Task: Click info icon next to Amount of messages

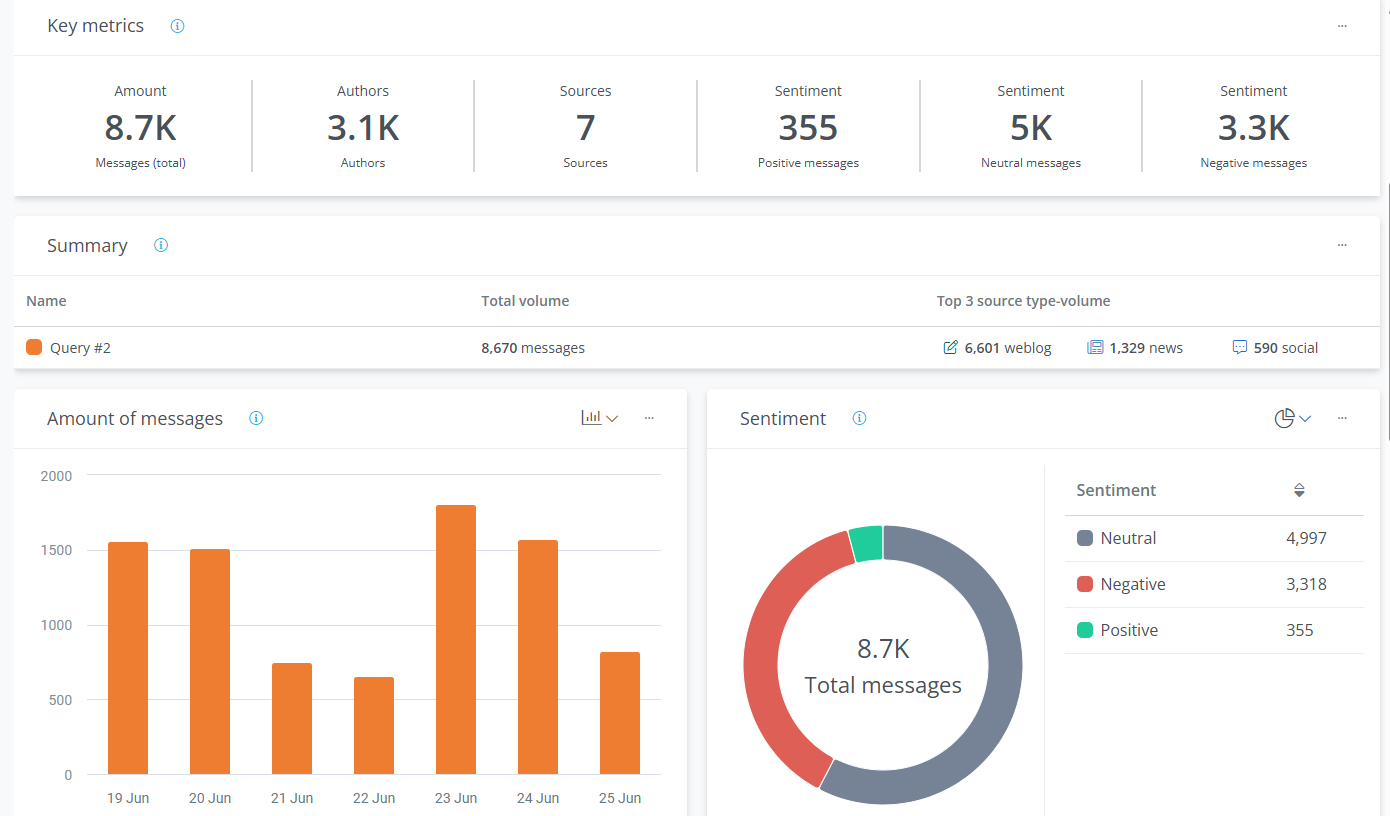Action: click(x=256, y=418)
